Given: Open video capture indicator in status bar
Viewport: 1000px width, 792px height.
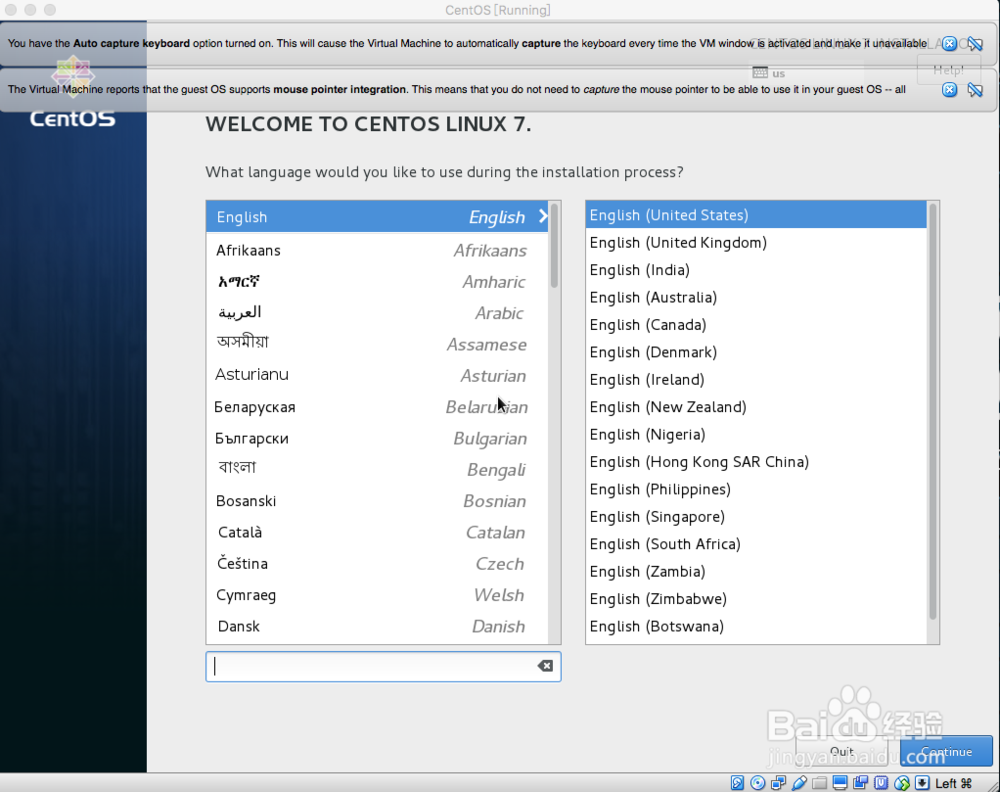Looking at the screenshot, I should (x=860, y=783).
